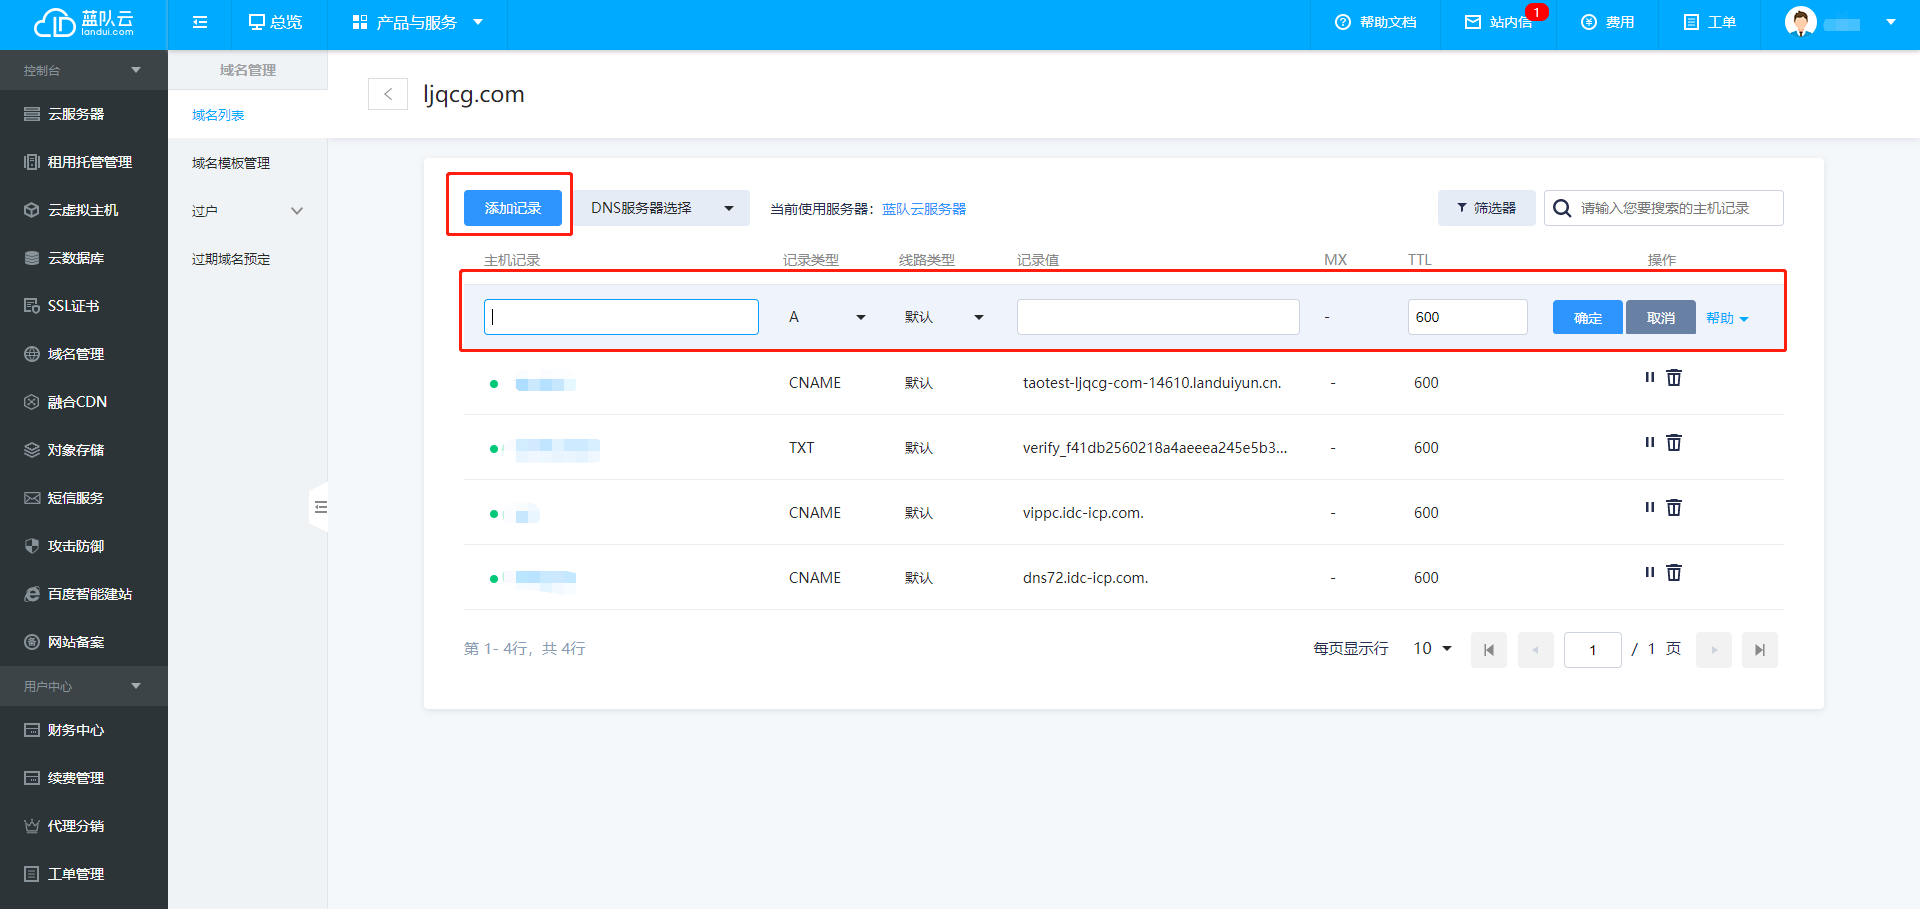Collapse the top navigation menu icon

coord(200,22)
